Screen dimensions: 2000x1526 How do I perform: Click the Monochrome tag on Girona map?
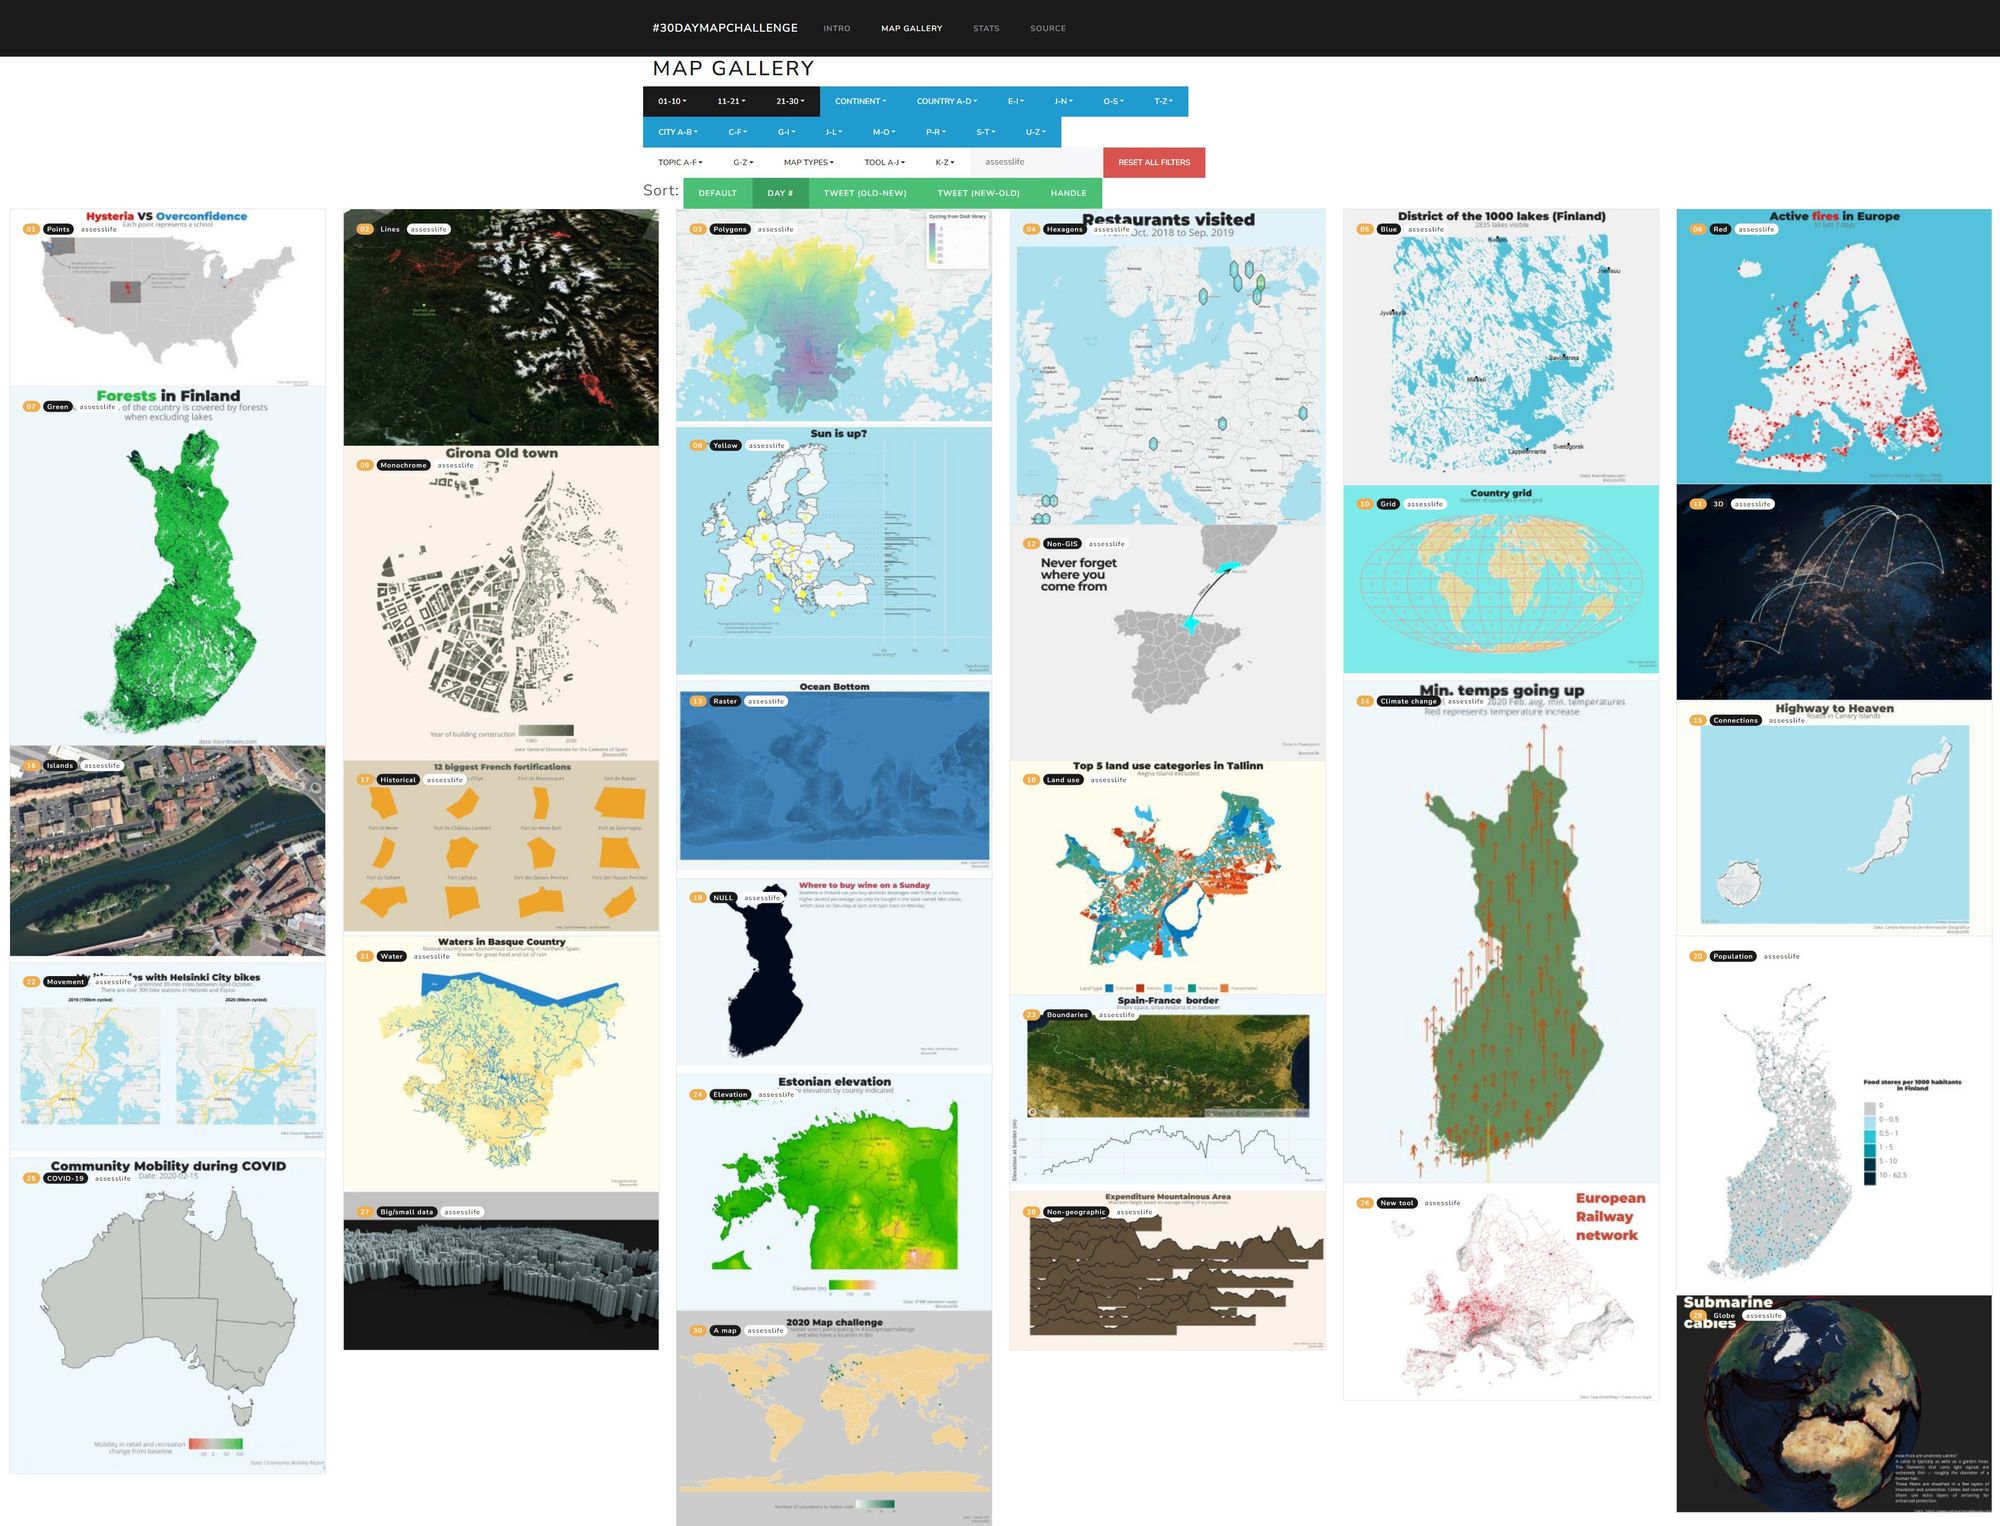coord(403,465)
